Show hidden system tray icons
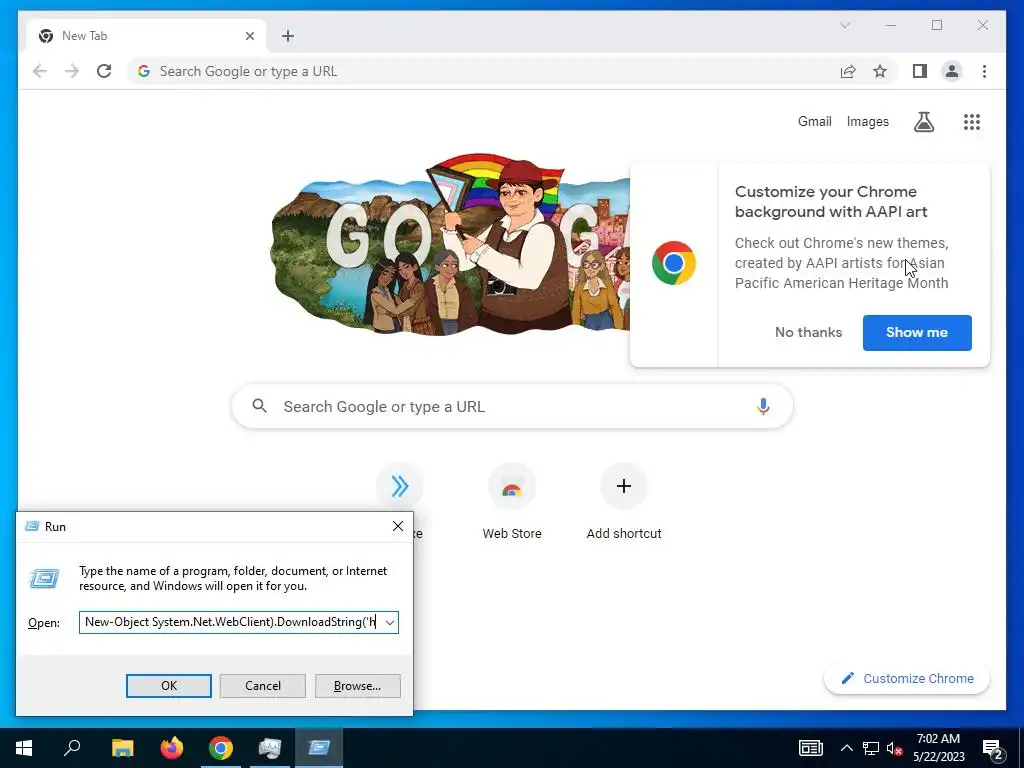 [846, 748]
